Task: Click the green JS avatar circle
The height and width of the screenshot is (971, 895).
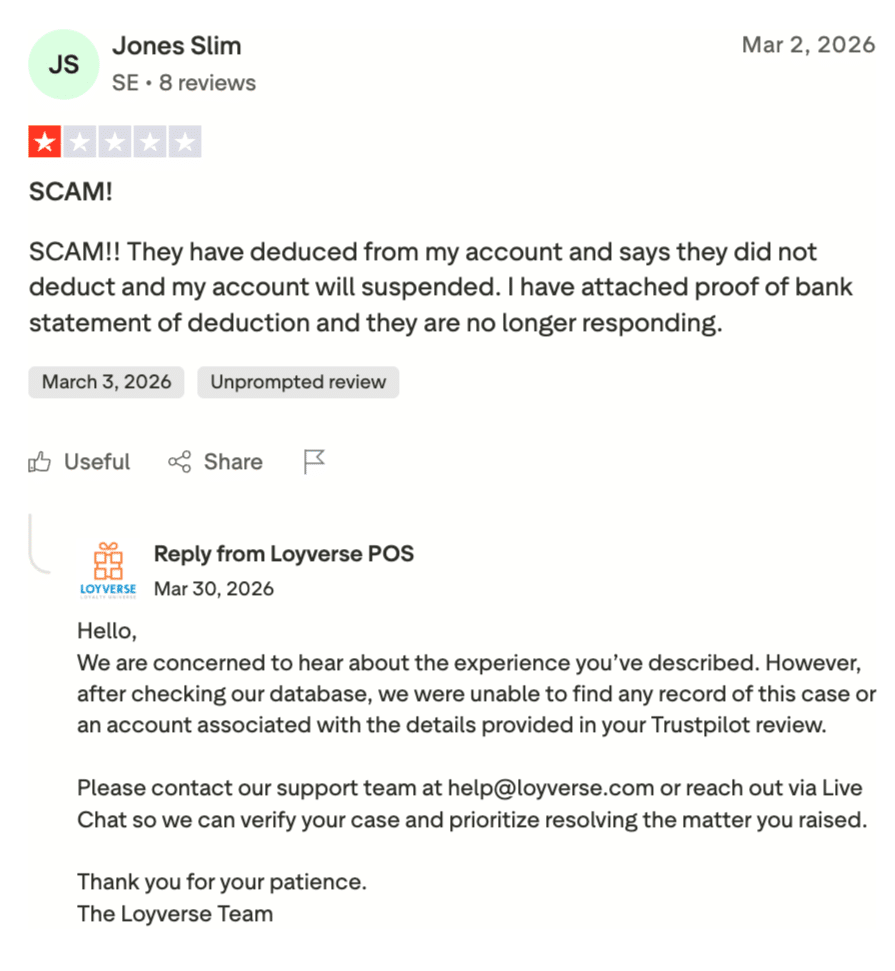Action: tap(64, 64)
